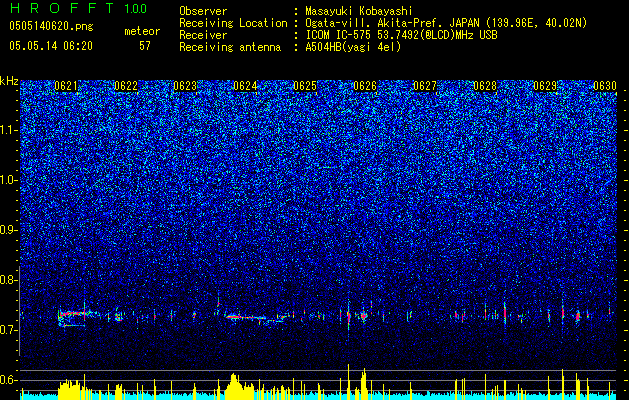Screen dimensions: 629x400
Task: Click the meteor count label
Action: (142, 31)
